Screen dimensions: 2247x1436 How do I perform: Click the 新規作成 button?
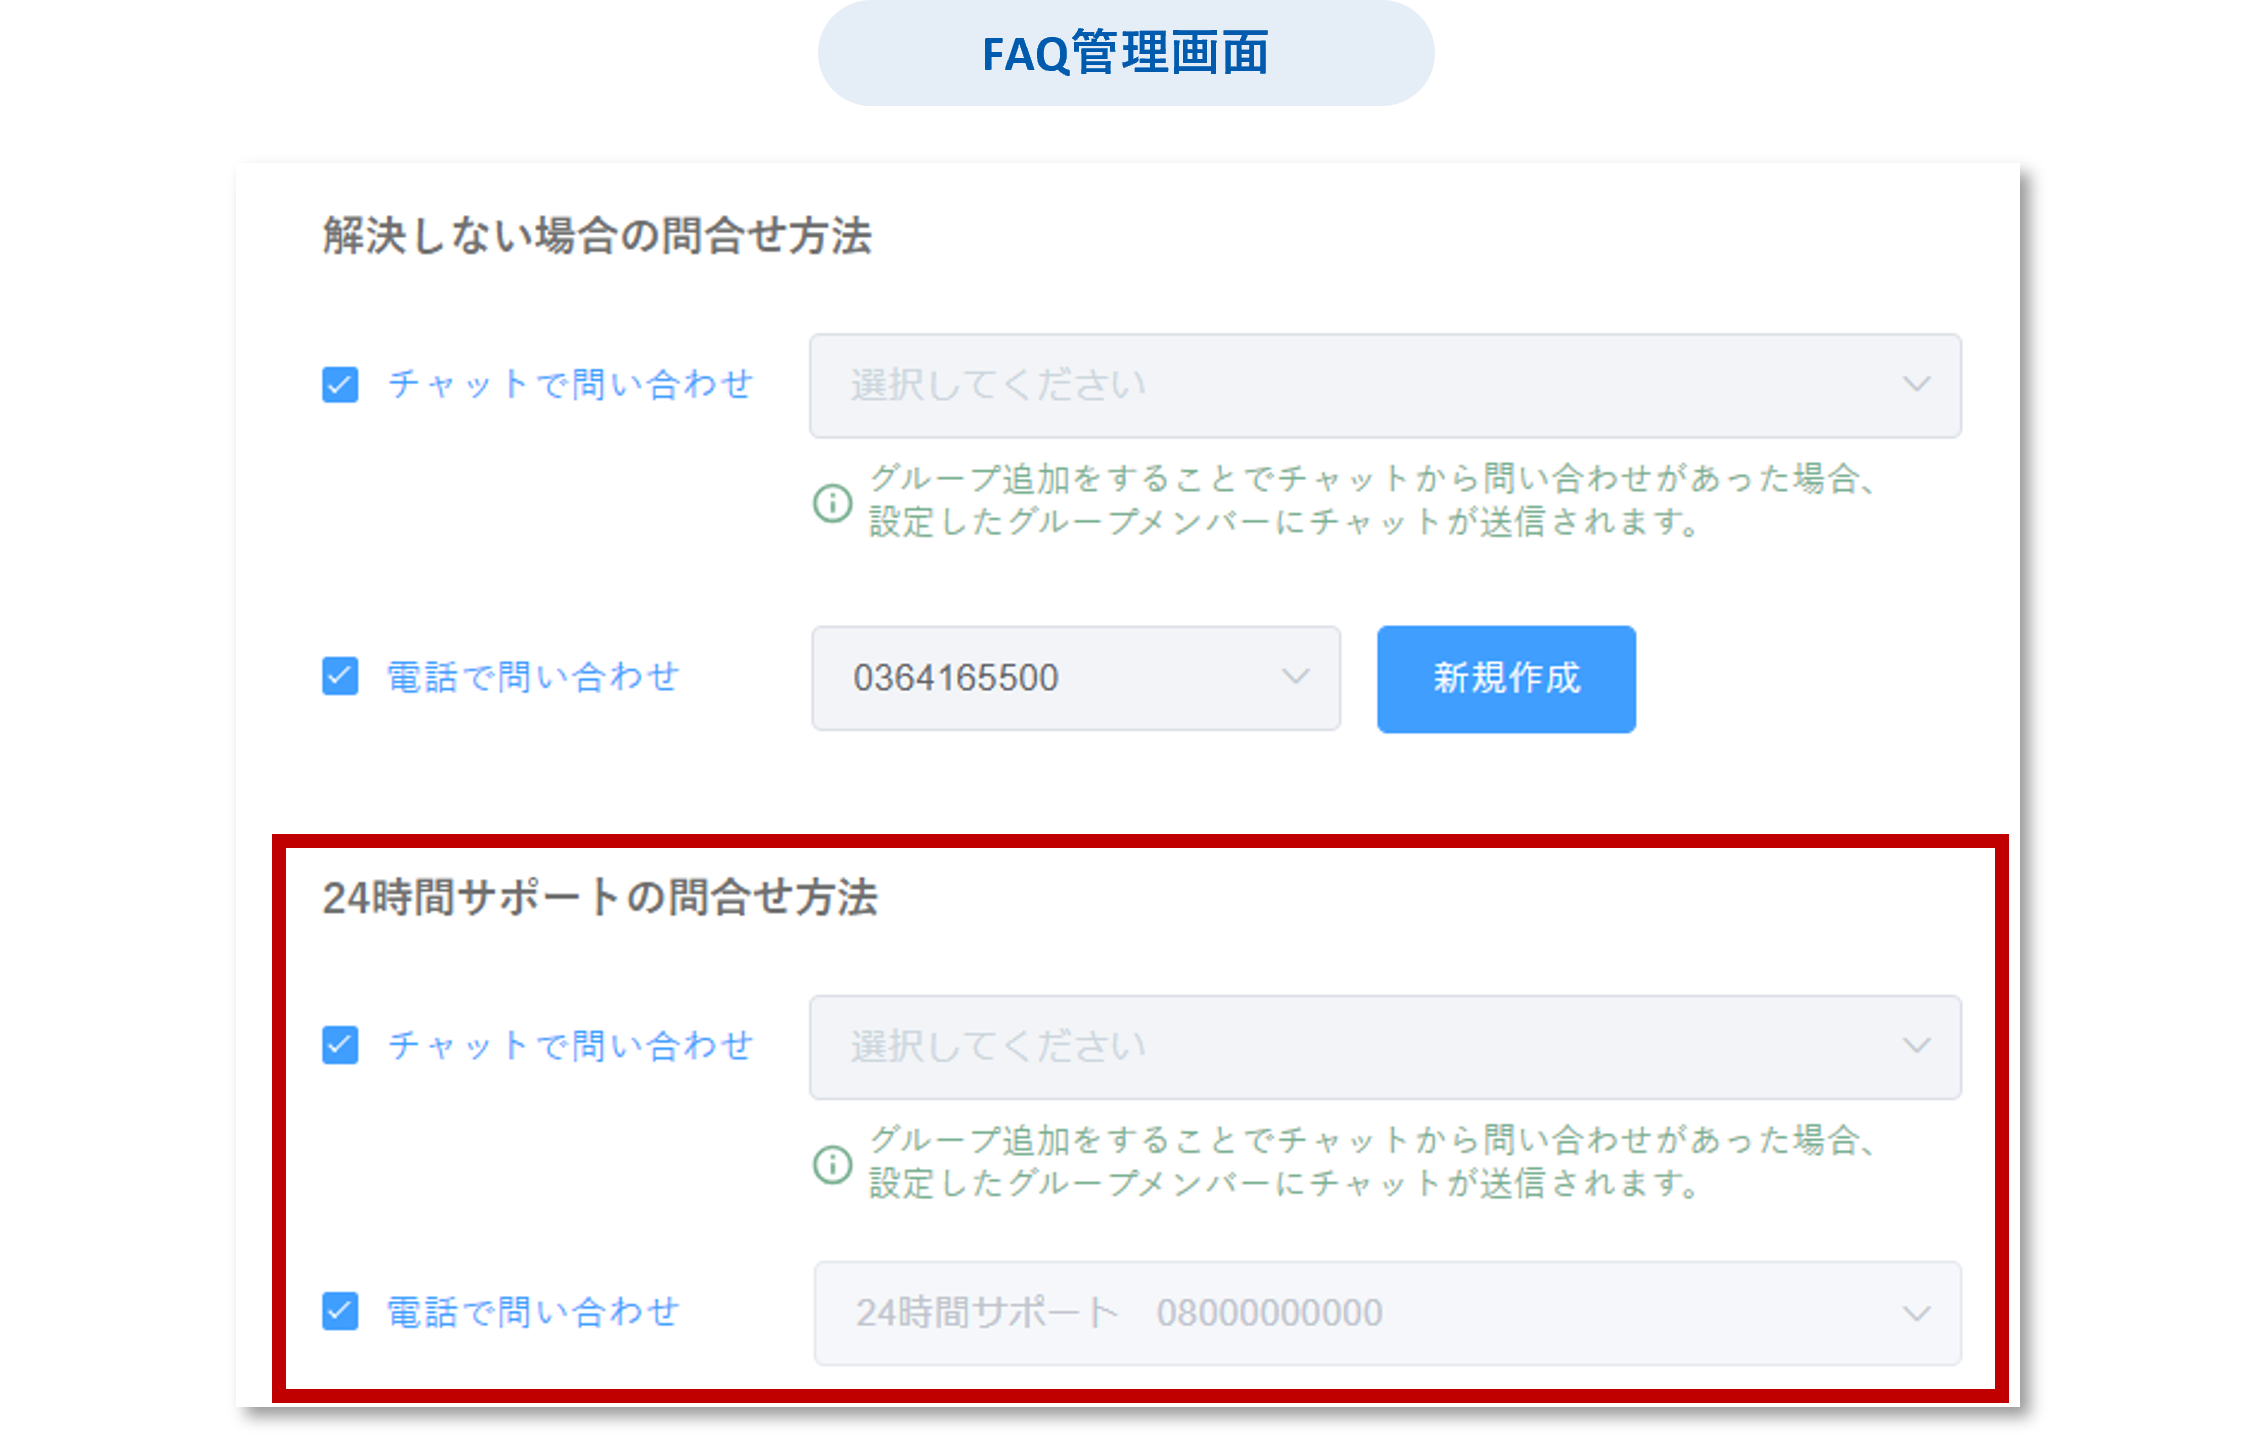pos(1504,679)
